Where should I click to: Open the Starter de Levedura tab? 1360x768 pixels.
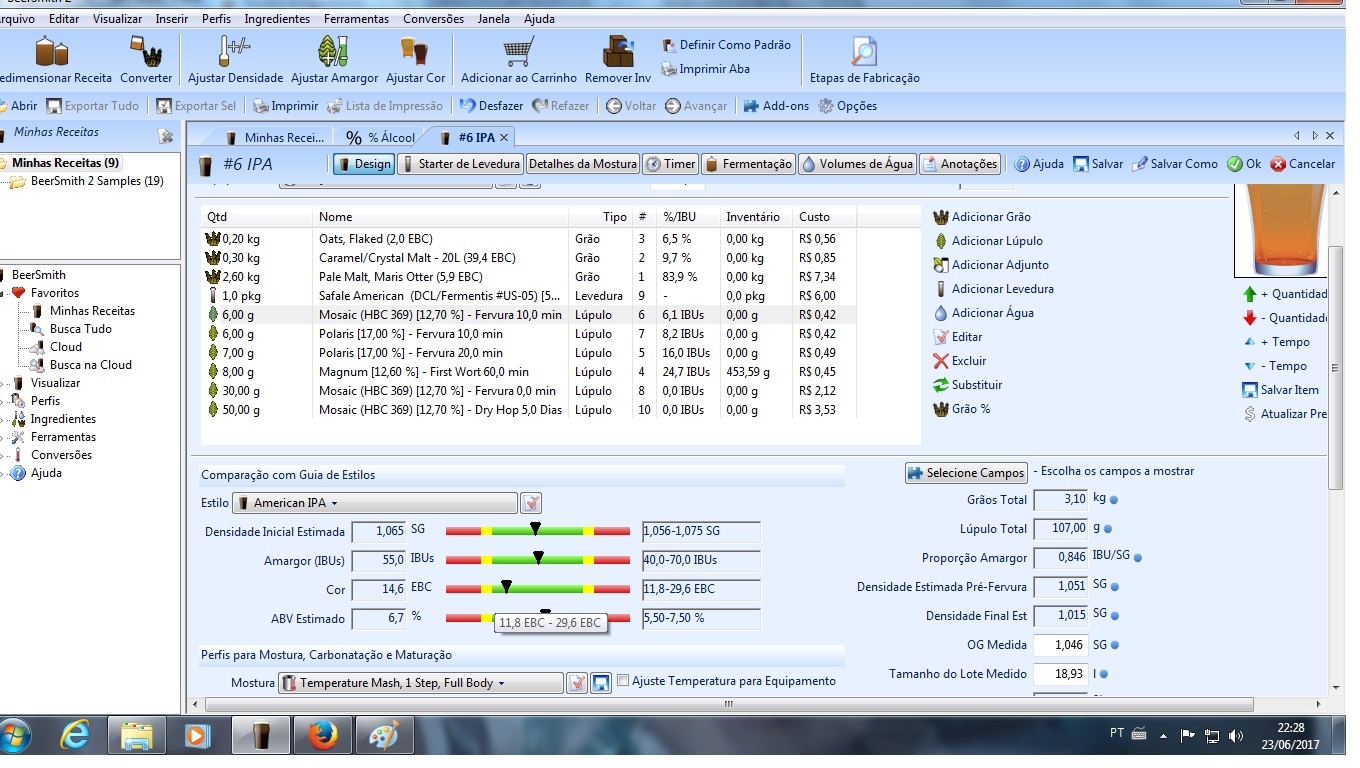coord(460,164)
